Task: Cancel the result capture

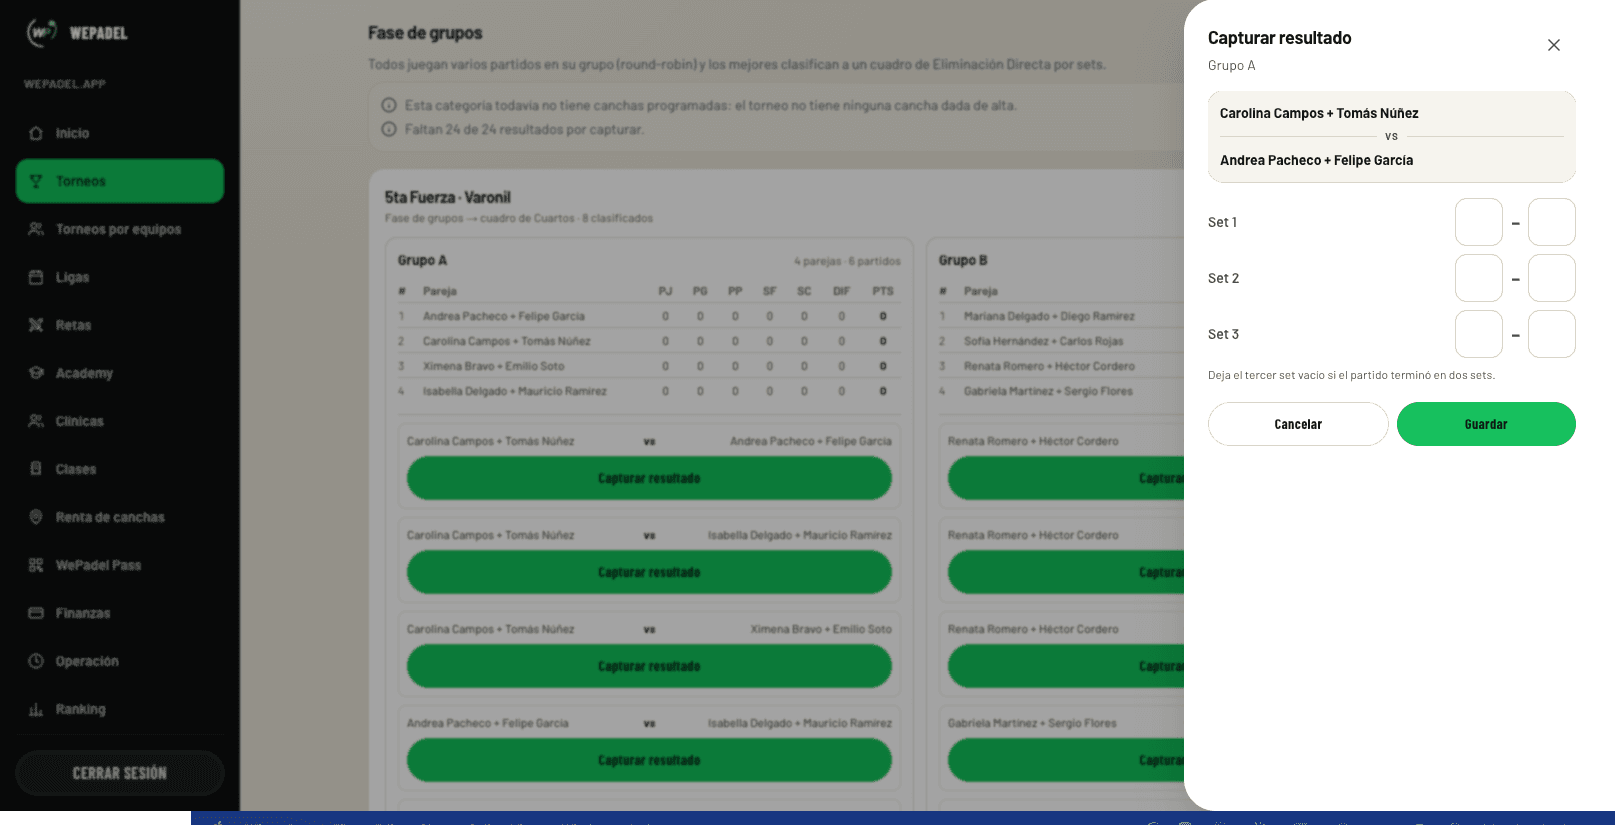Action: [x=1298, y=424]
